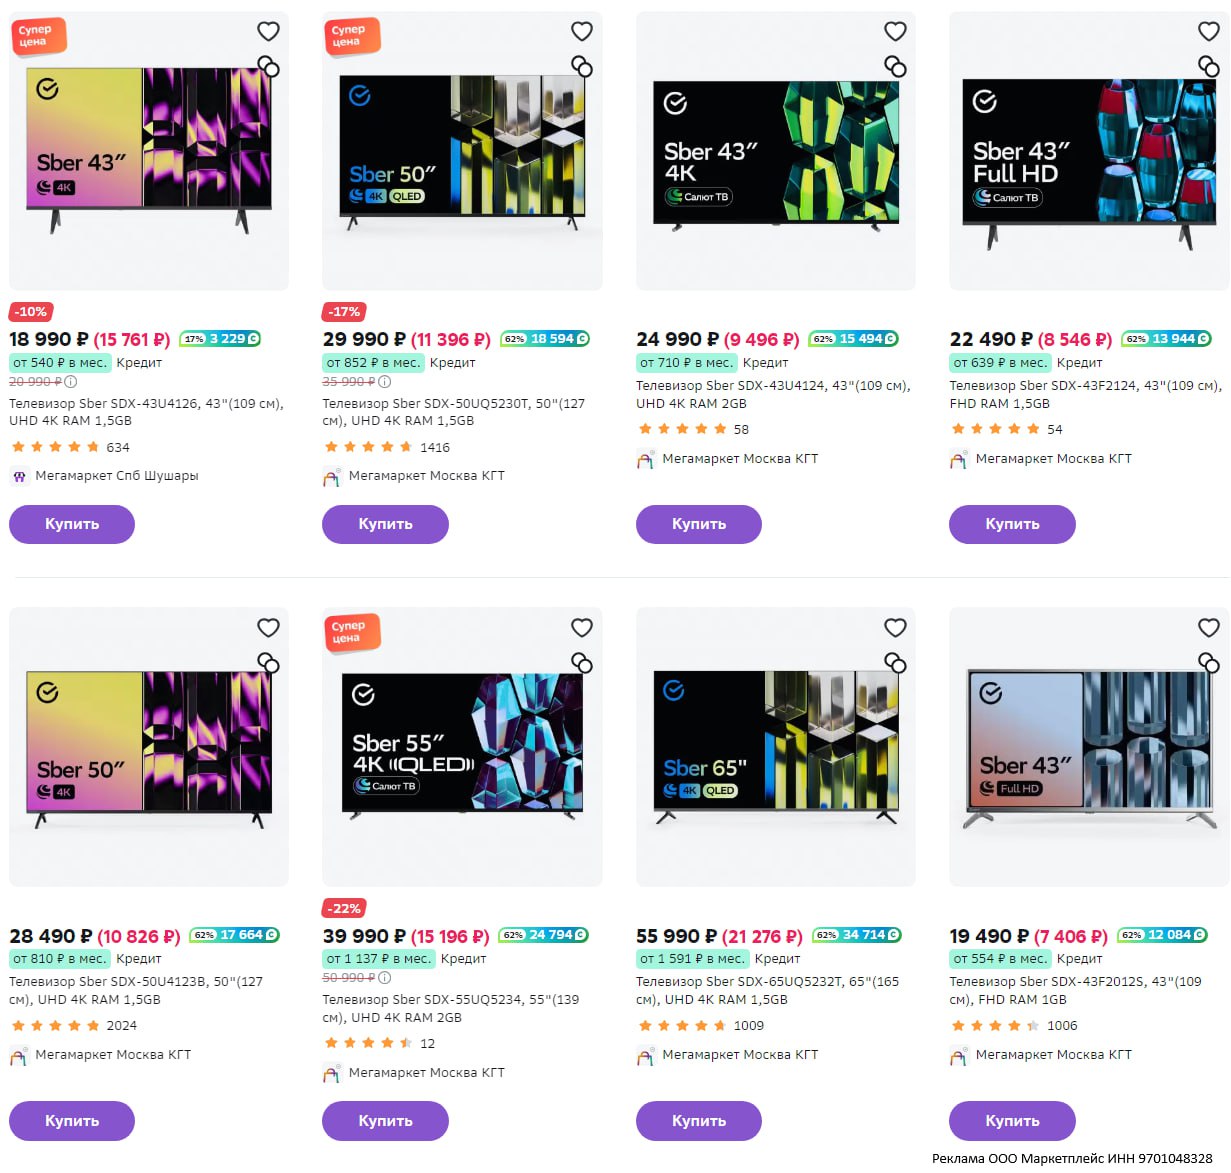Compare the Sber 43" Full HD TV
Image resolution: width=1231 pixels, height=1173 pixels.
[x=1208, y=67]
